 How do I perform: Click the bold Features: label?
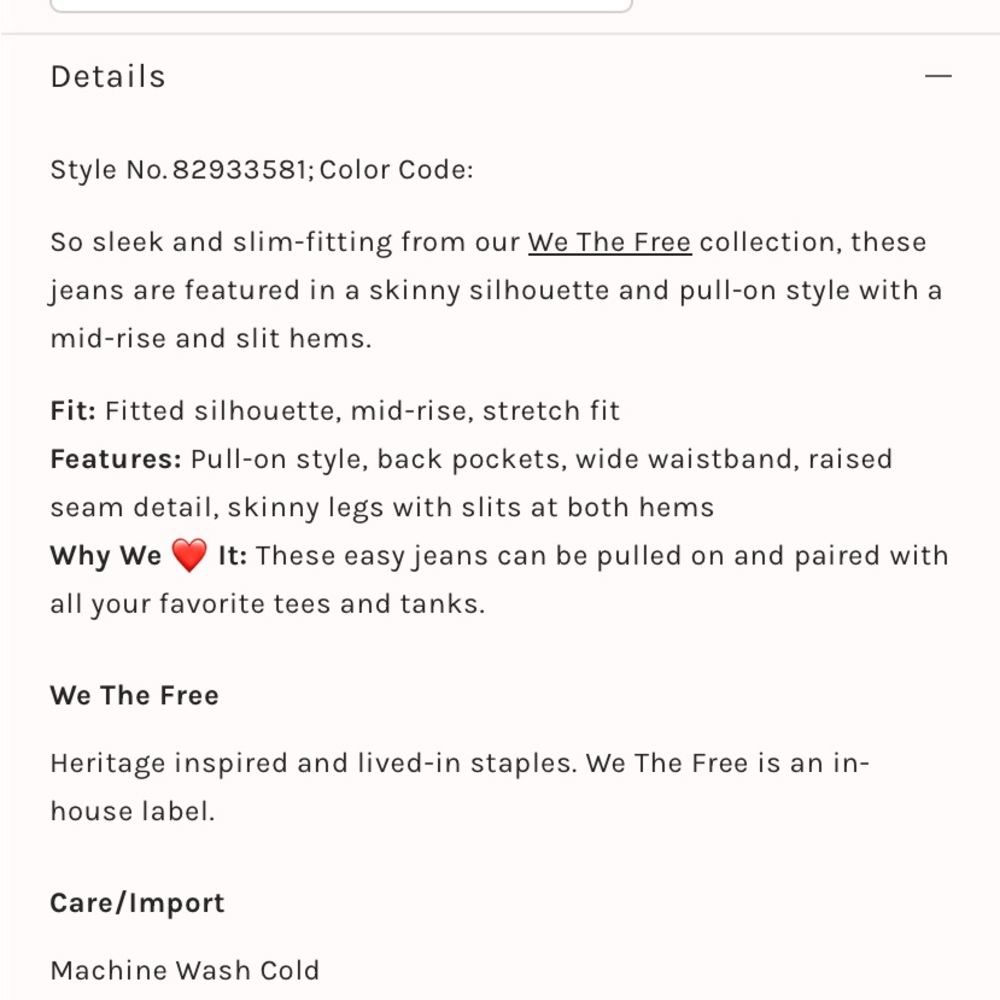116,459
